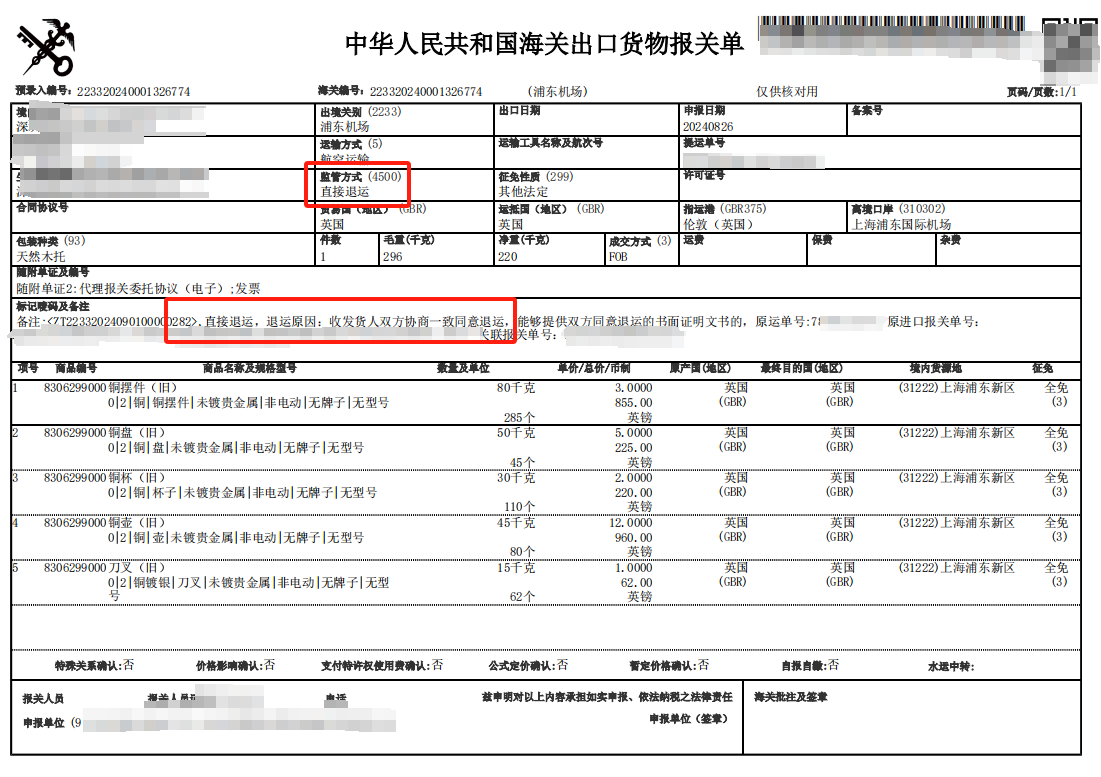The image size is (1101, 777).
Task: Click item 4 total 960.00
Action: tap(633, 538)
